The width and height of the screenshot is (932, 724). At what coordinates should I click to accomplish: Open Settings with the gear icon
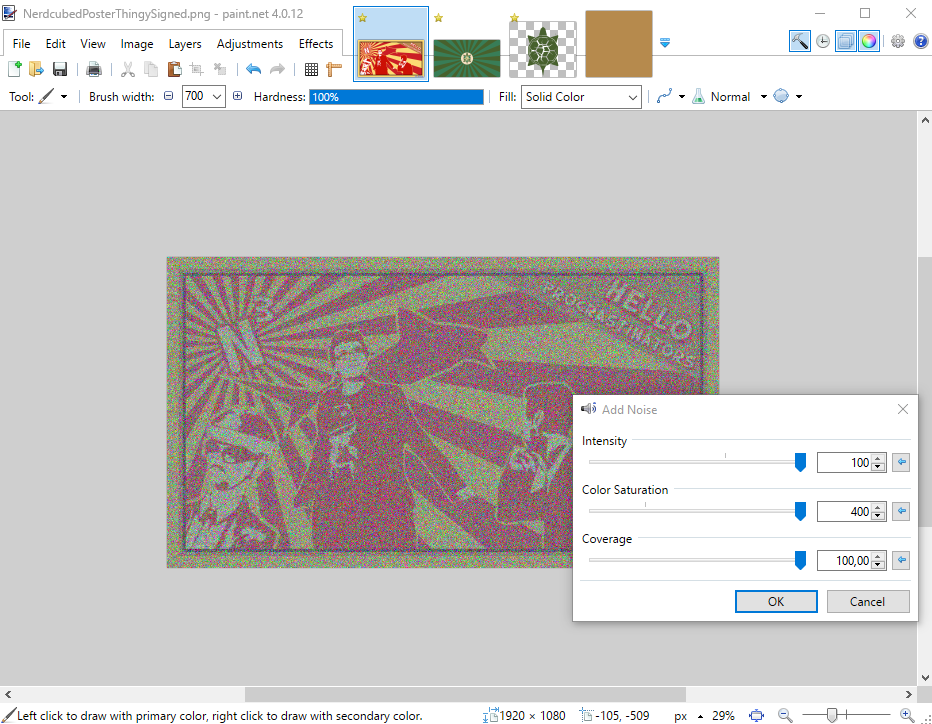898,41
